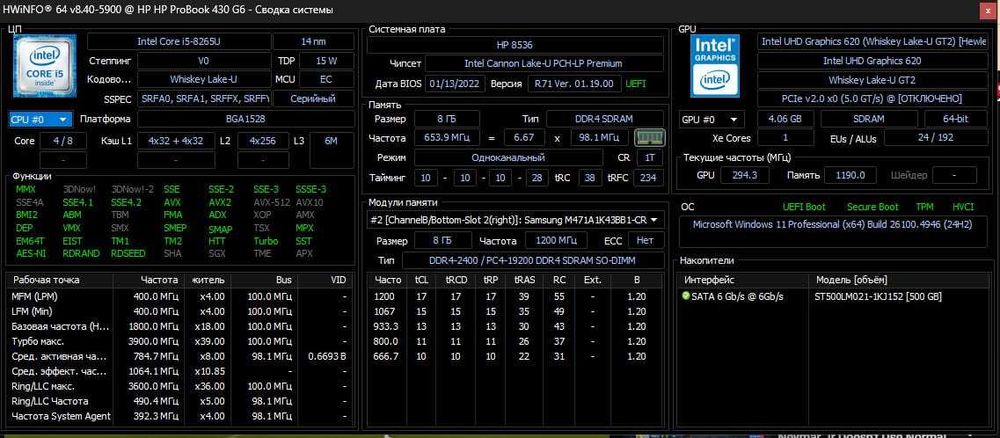The image size is (1000, 438).
Task: Click the 4.06 GB GPU memory field
Action: pos(785,119)
